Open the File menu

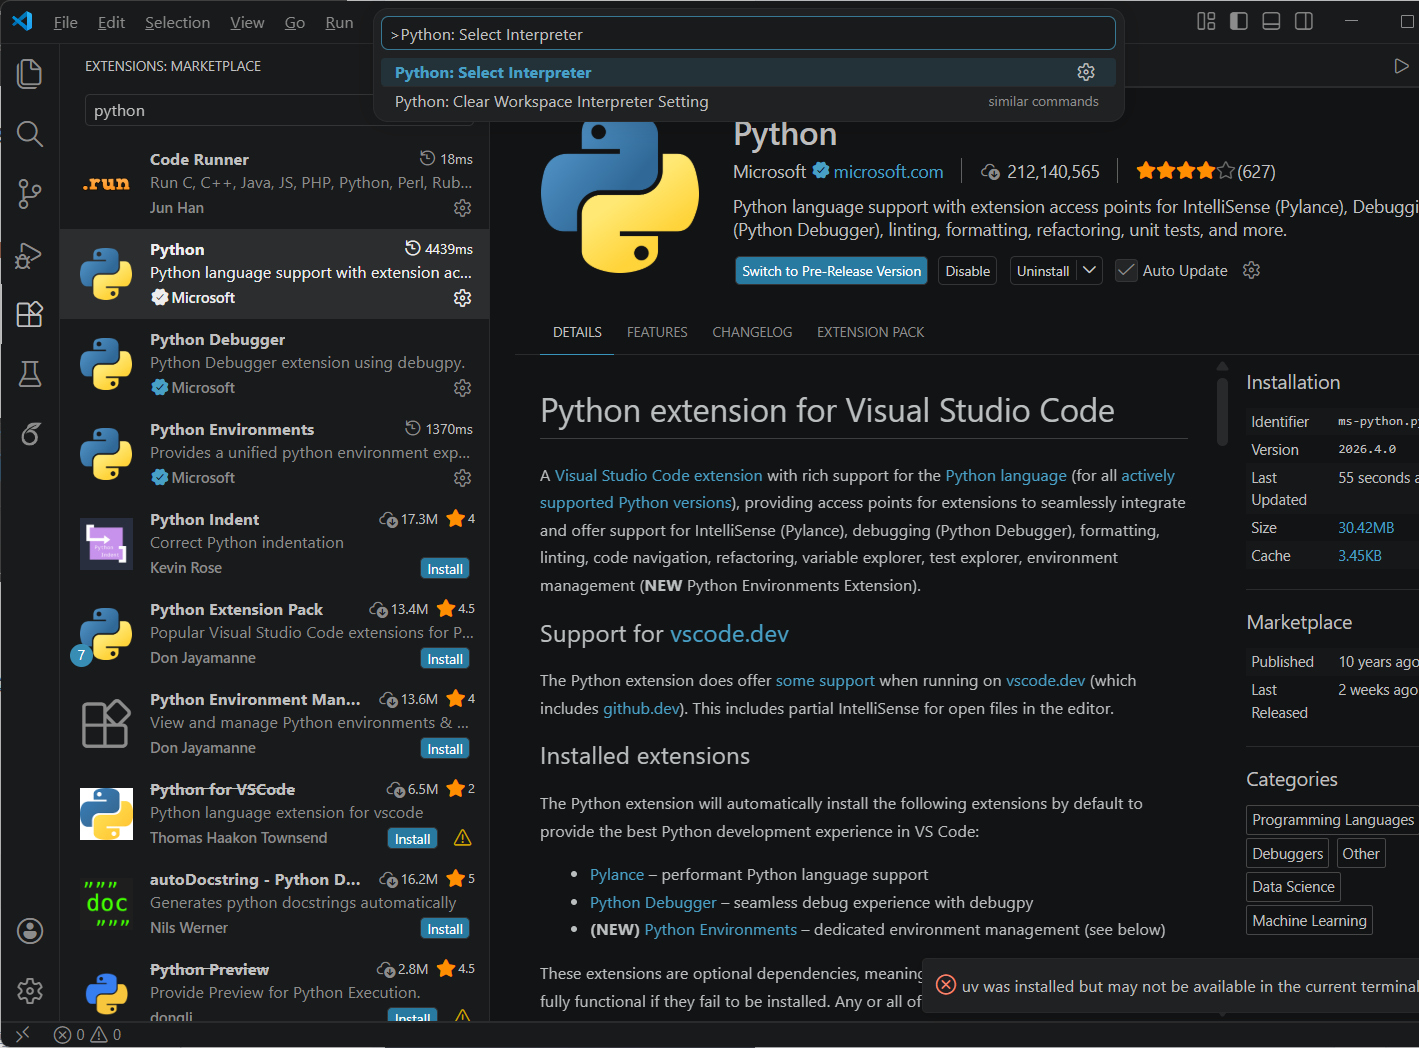65,22
